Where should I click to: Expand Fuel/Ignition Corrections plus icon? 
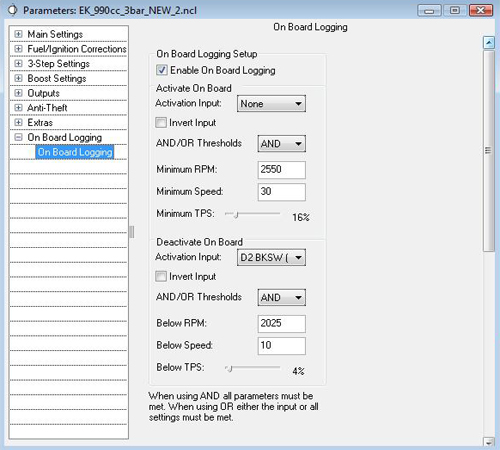click(x=19, y=49)
